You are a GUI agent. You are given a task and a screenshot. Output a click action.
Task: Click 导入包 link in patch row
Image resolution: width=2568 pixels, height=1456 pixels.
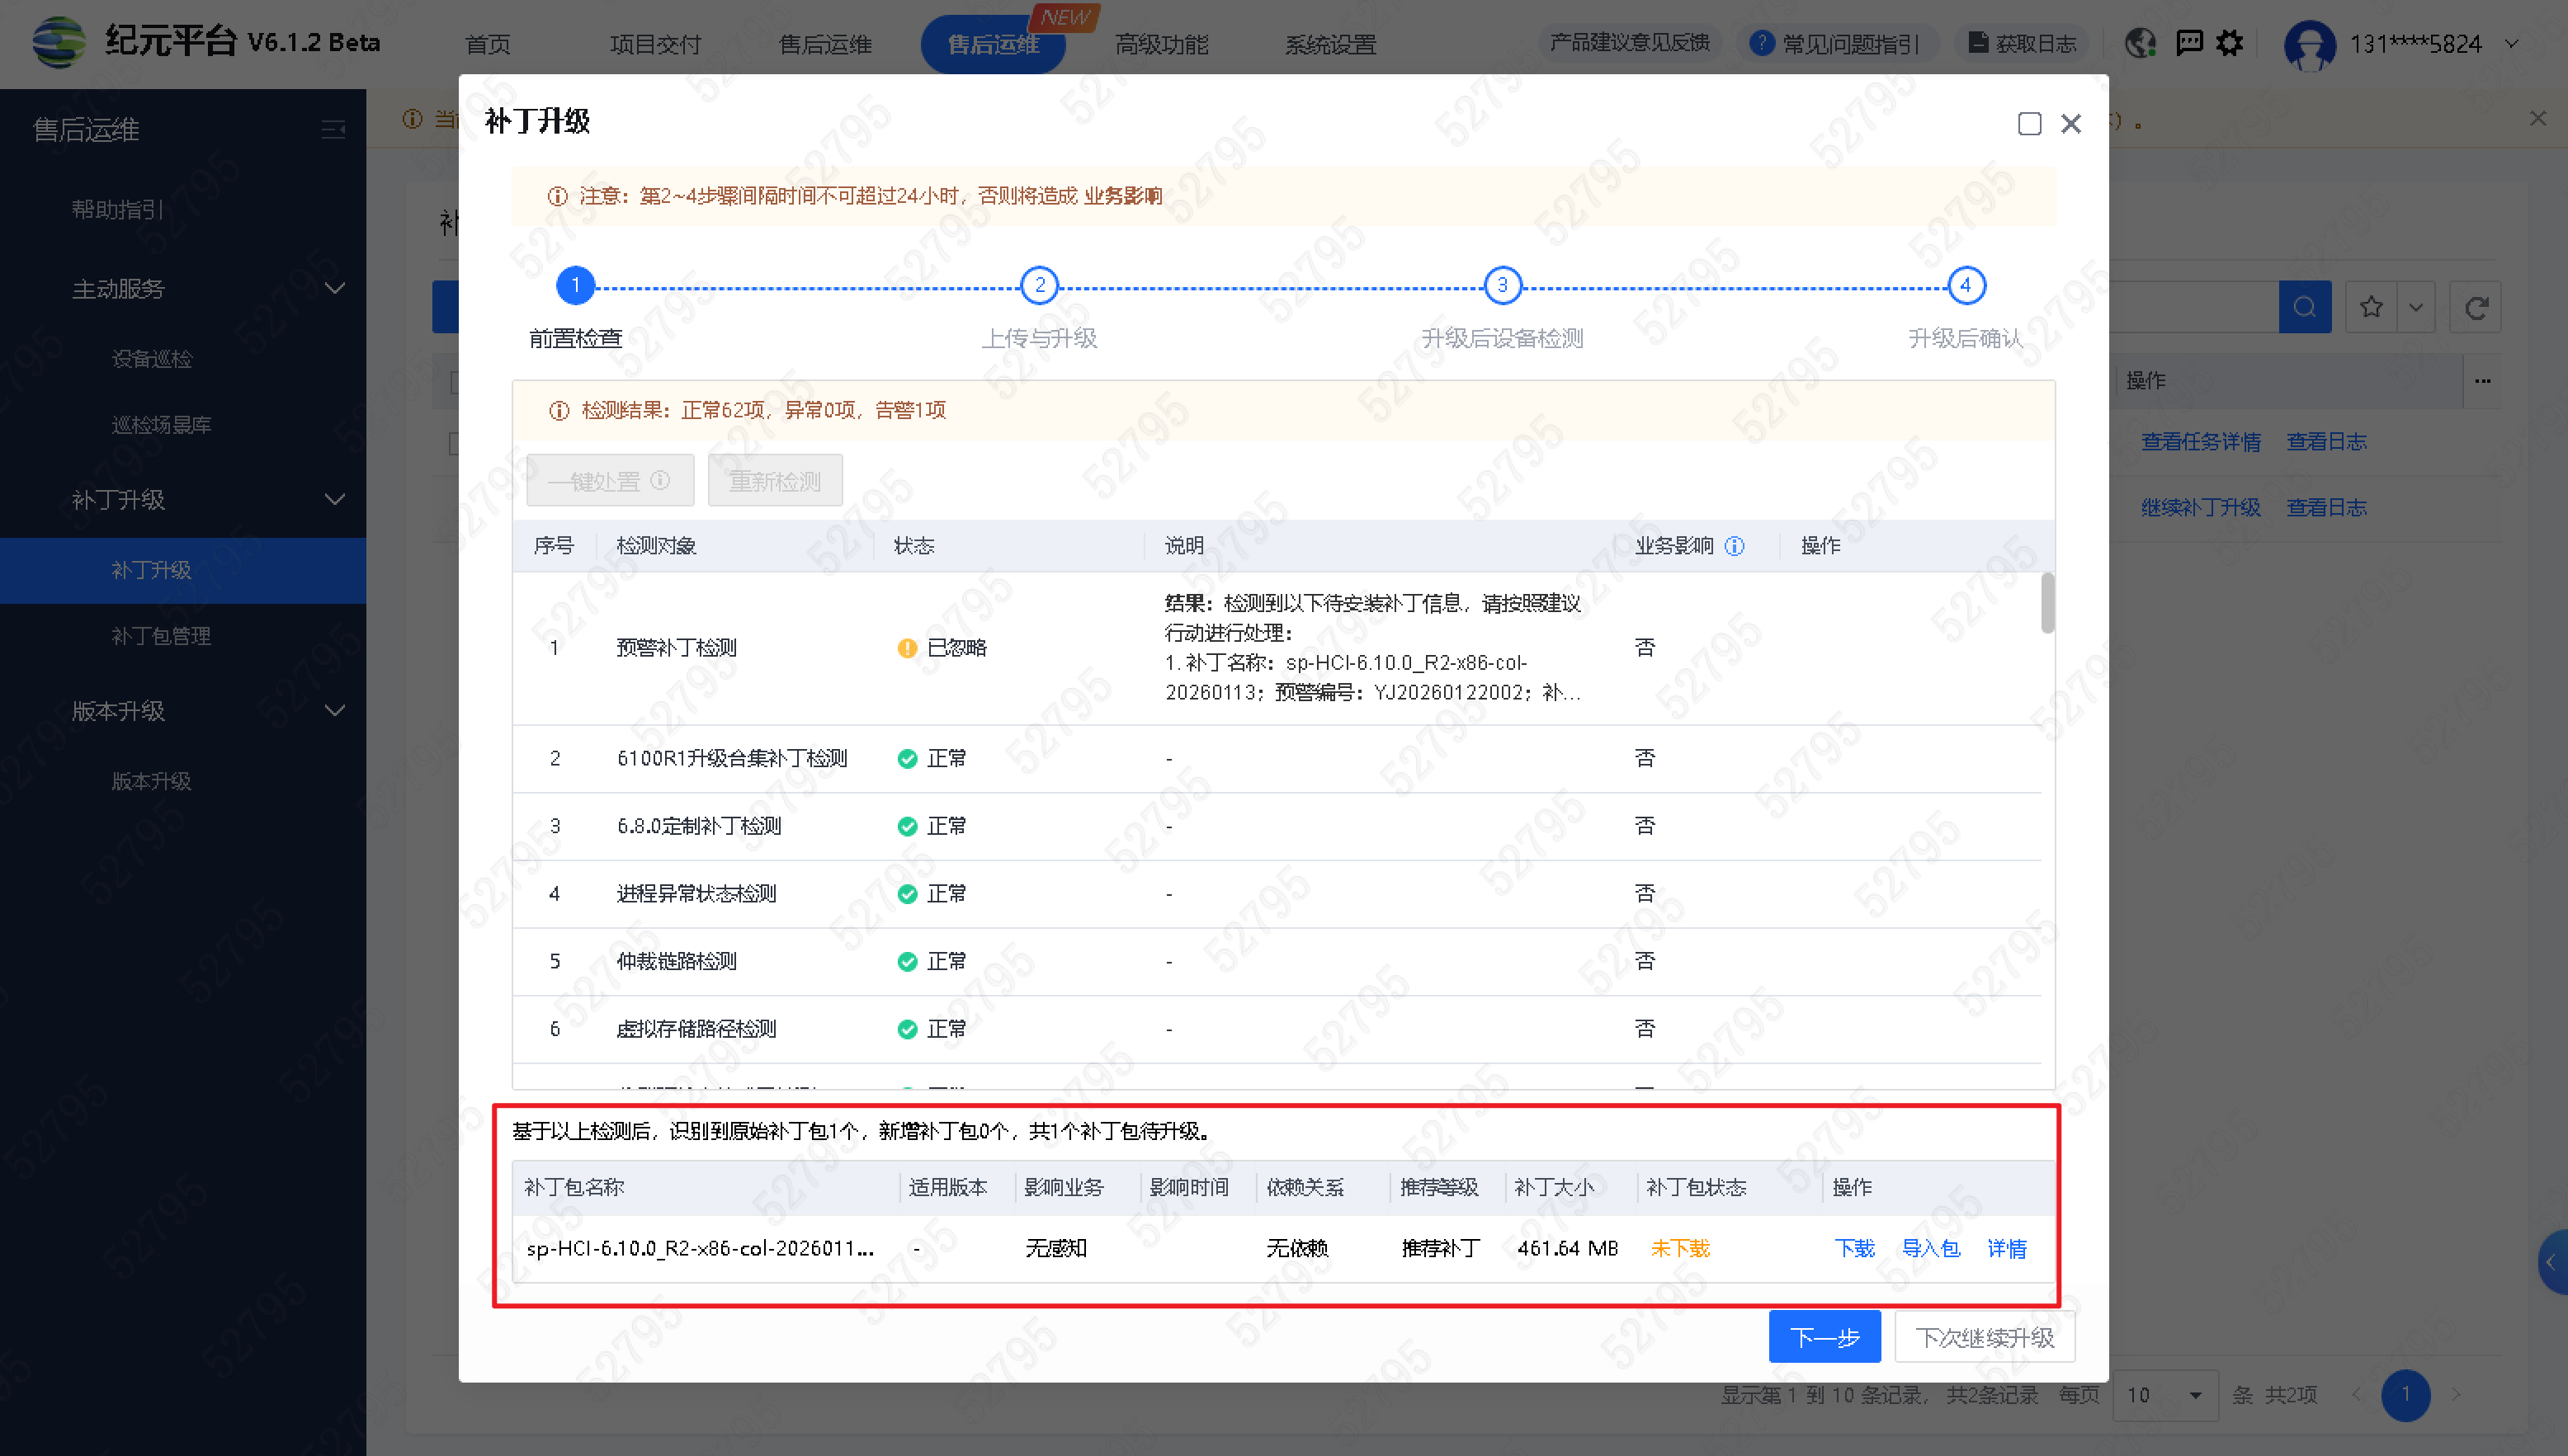1930,1248
